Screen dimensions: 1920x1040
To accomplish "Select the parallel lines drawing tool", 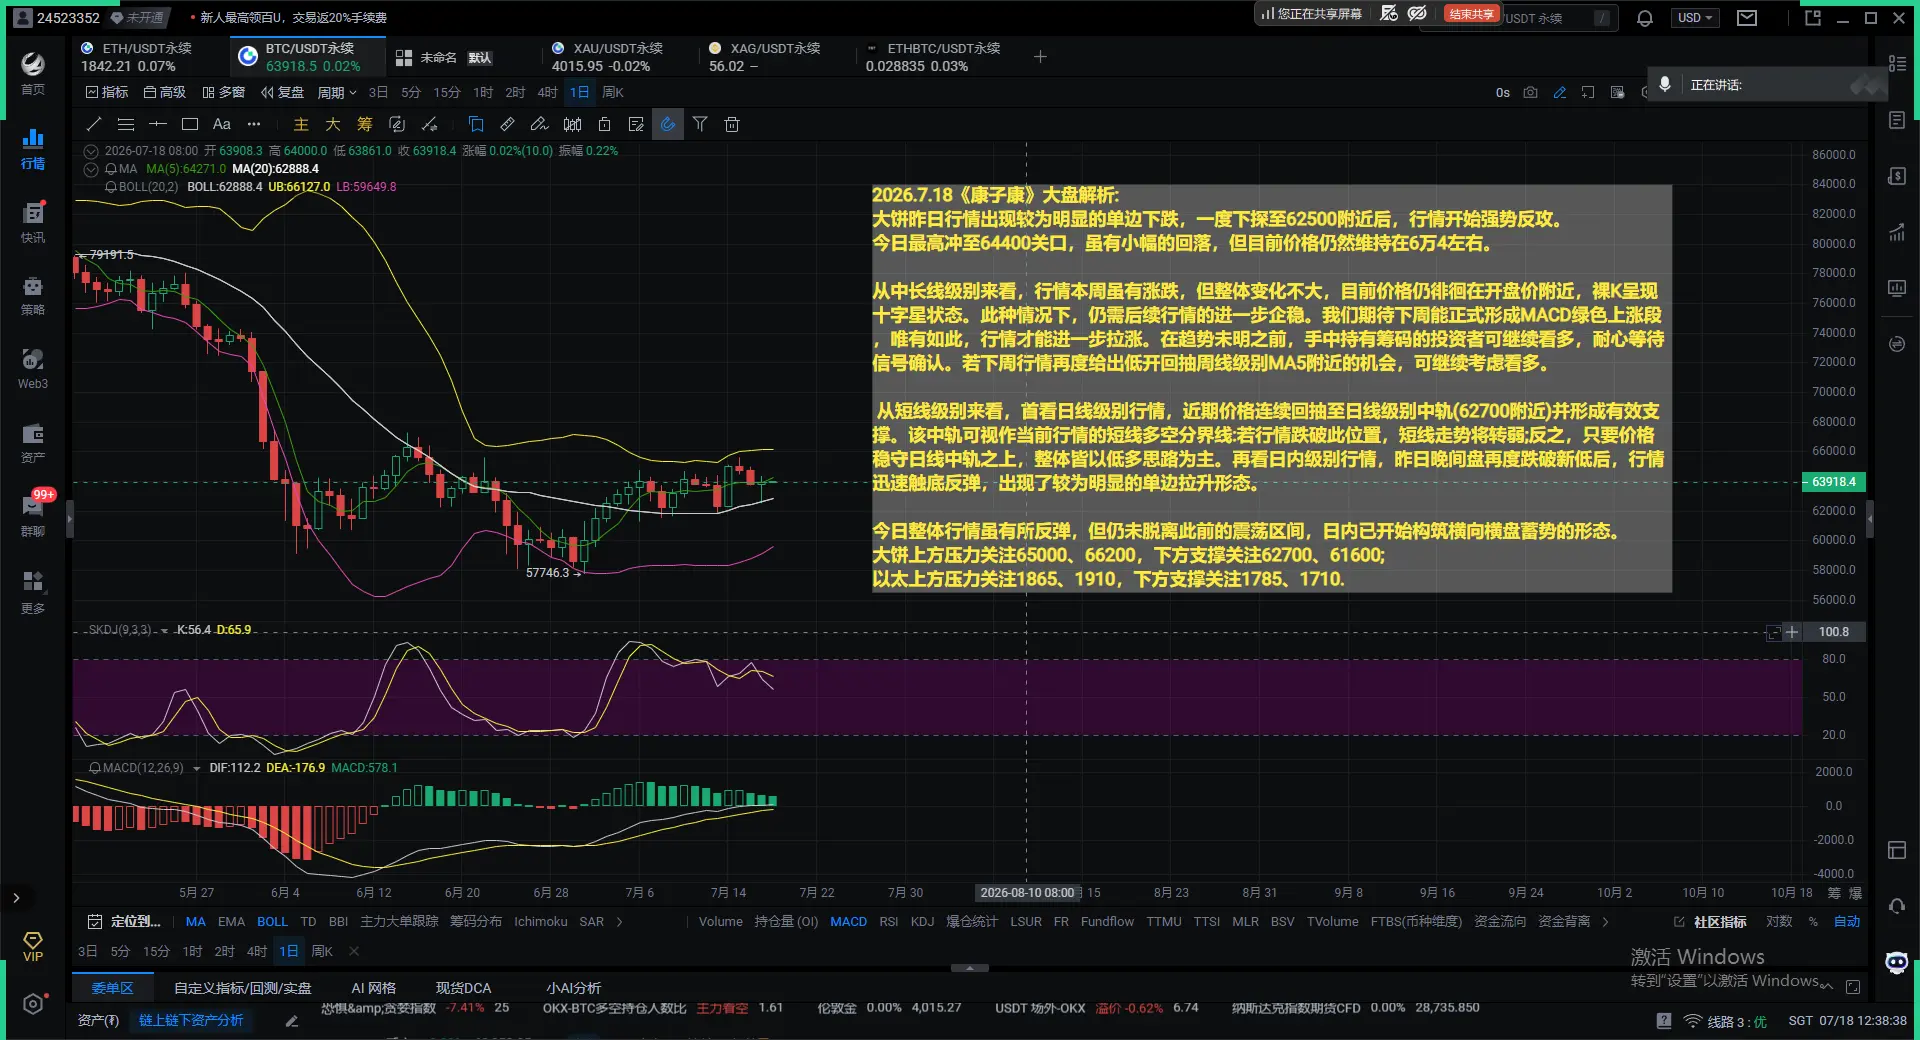I will coord(126,124).
